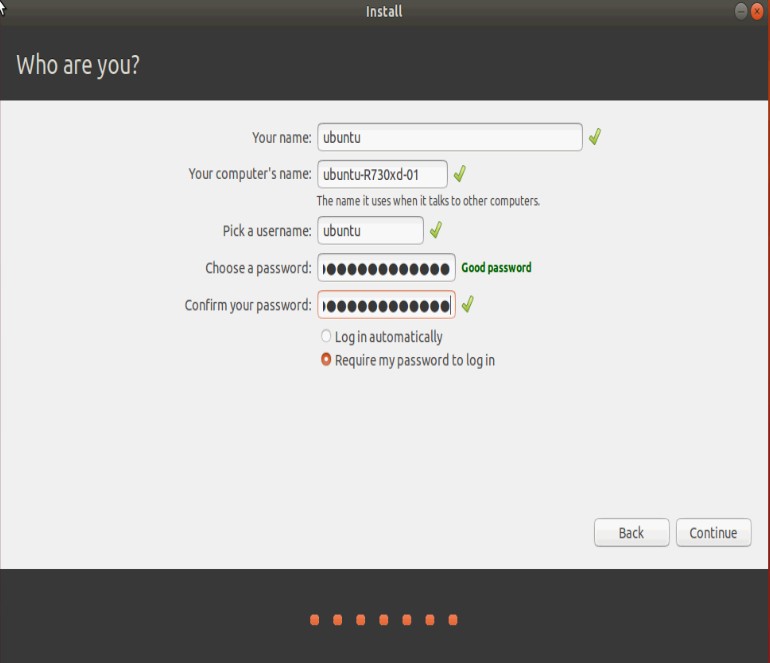Click the Choose a password field

[x=386, y=268]
